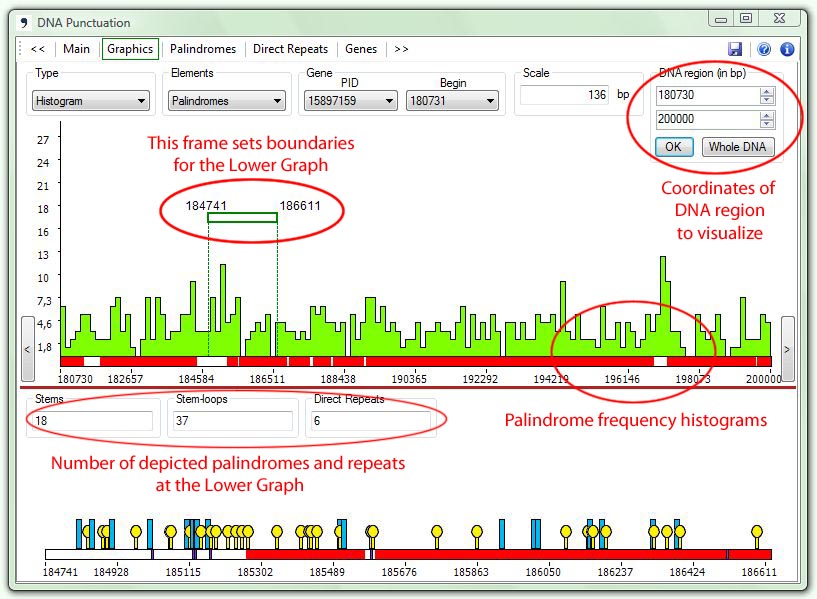817x599 pixels.
Task: Click the save disk icon
Action: [735, 49]
